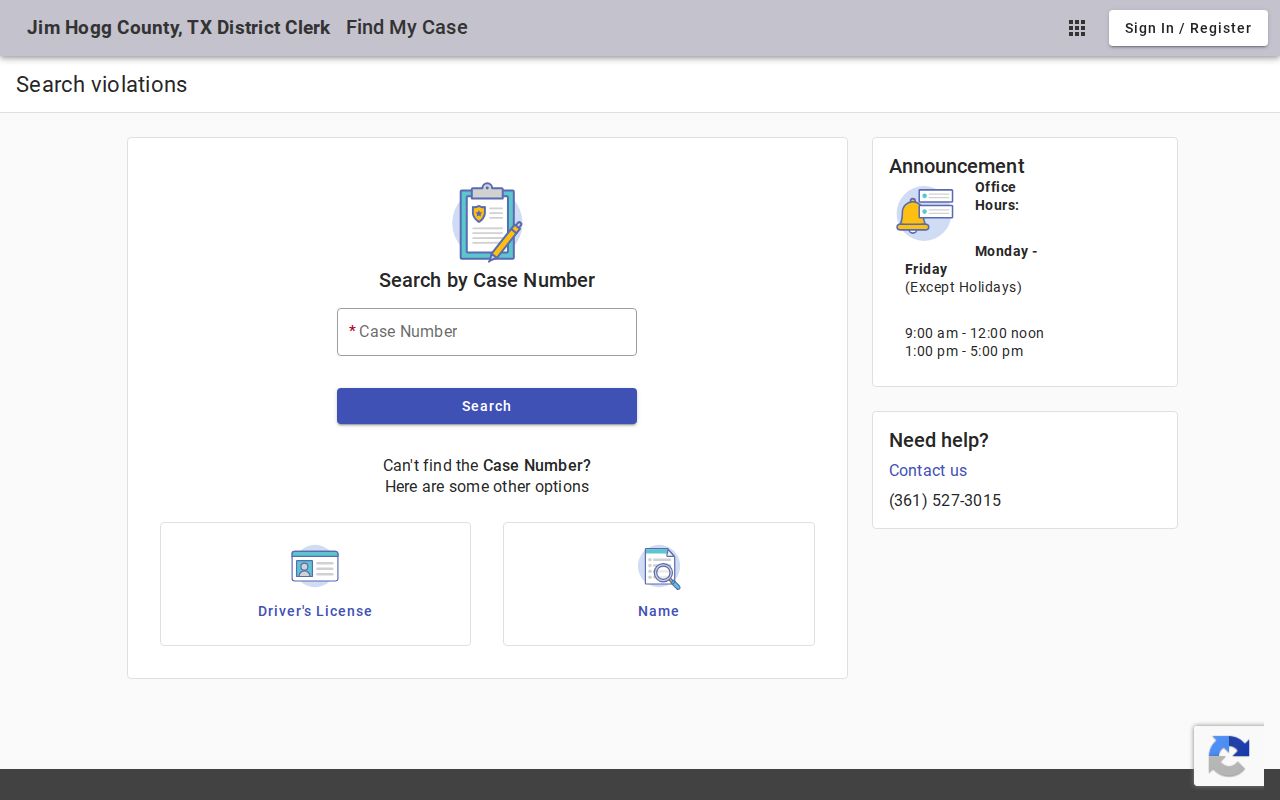This screenshot has height=800, width=1280.
Task: Focus the Case Number input field
Action: tap(487, 332)
